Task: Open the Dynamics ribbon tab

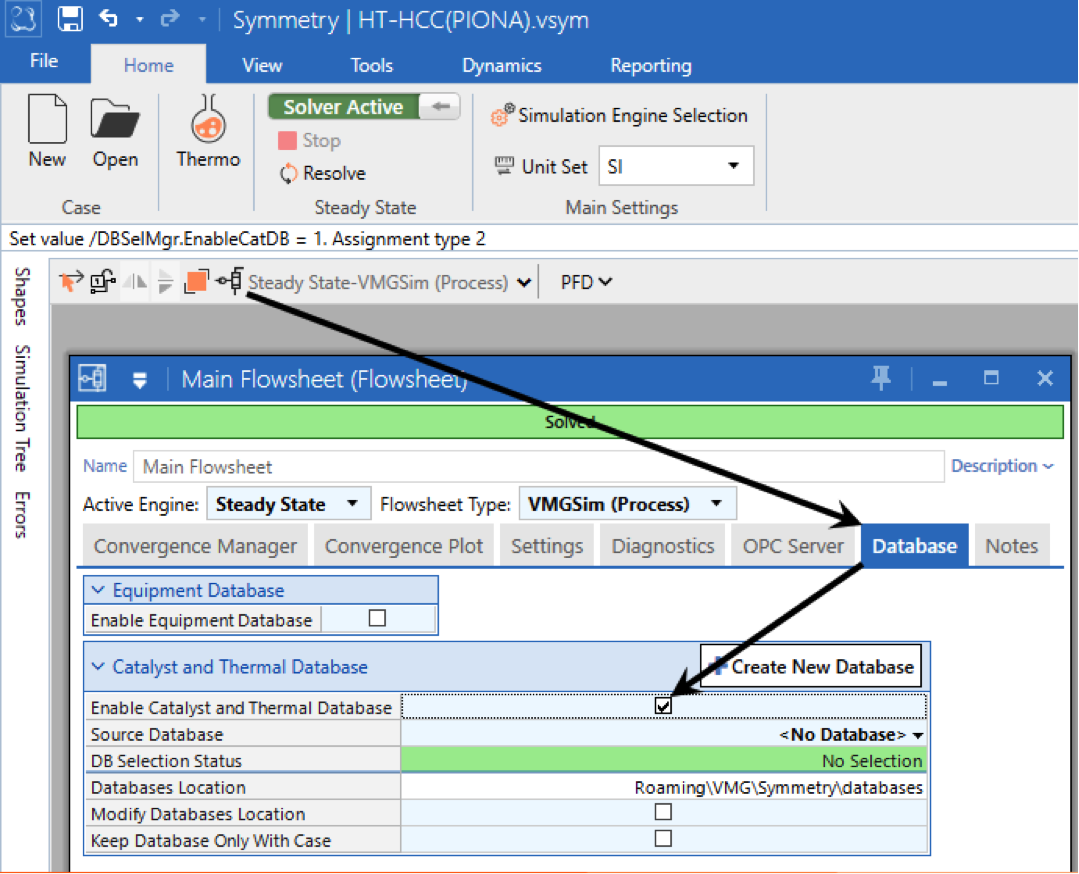Action: (502, 65)
